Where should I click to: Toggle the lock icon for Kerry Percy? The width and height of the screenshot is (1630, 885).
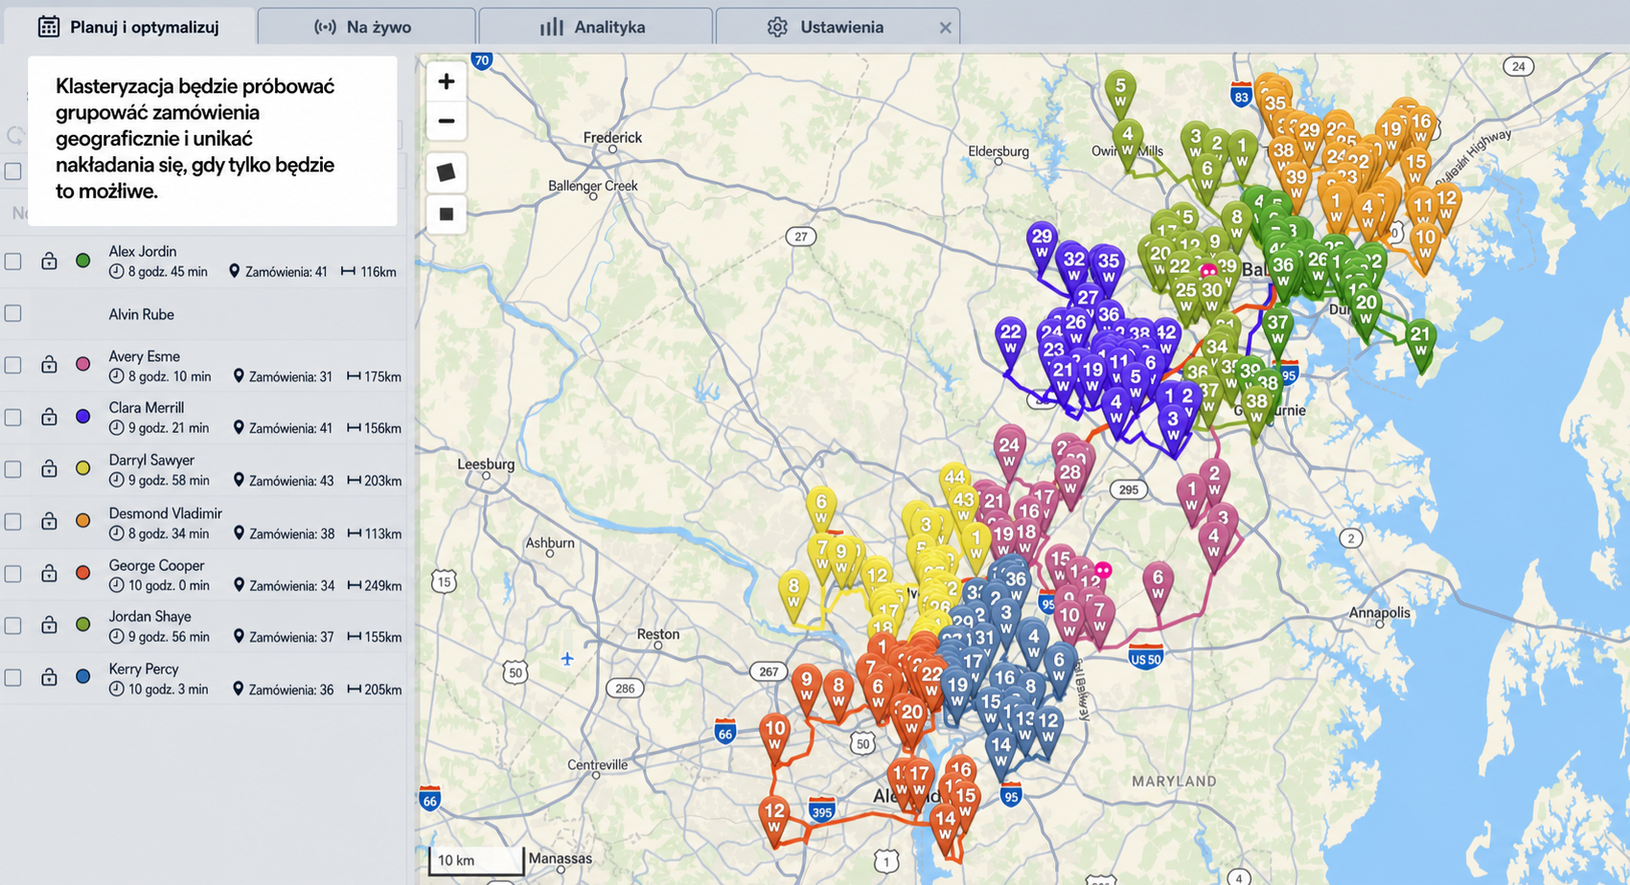tap(49, 676)
